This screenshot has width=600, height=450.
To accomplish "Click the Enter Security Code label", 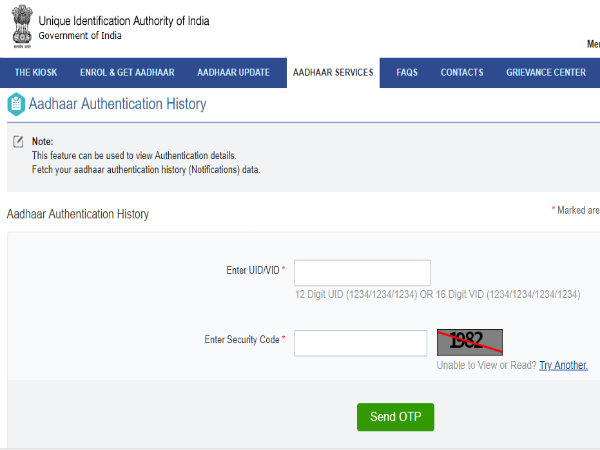I will click(x=241, y=340).
